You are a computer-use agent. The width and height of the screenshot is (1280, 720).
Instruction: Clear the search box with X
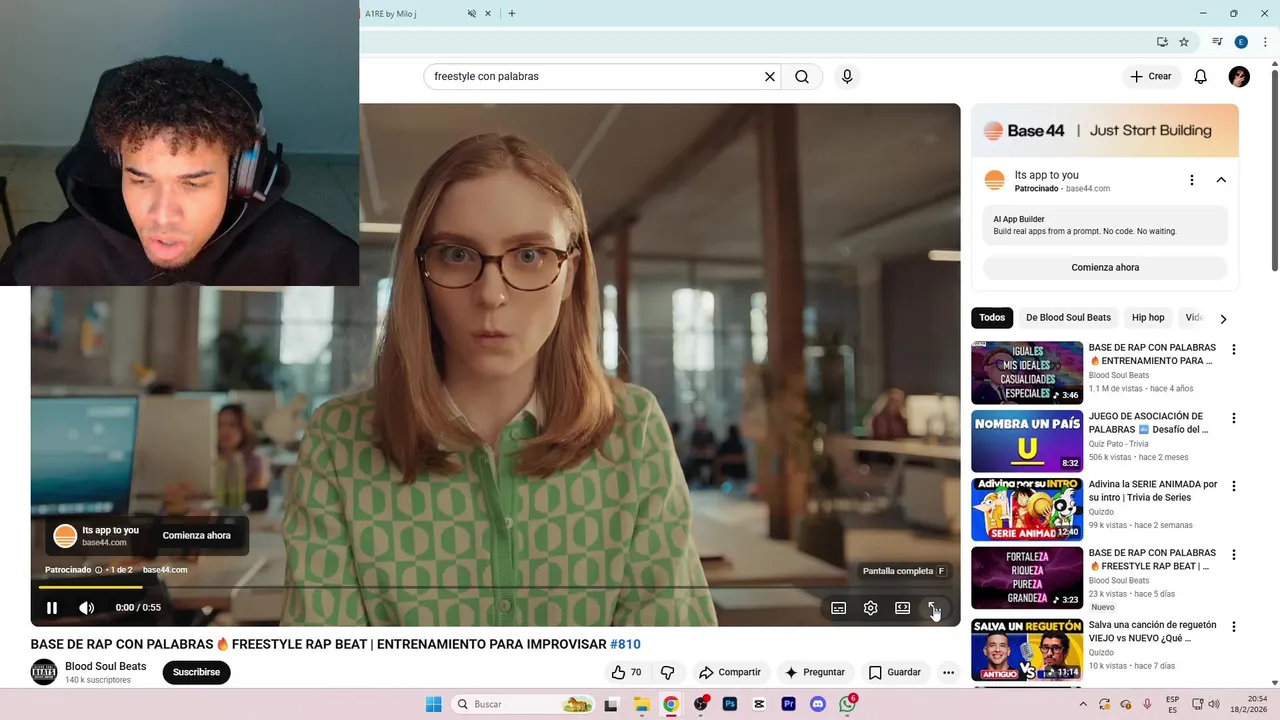(x=770, y=76)
